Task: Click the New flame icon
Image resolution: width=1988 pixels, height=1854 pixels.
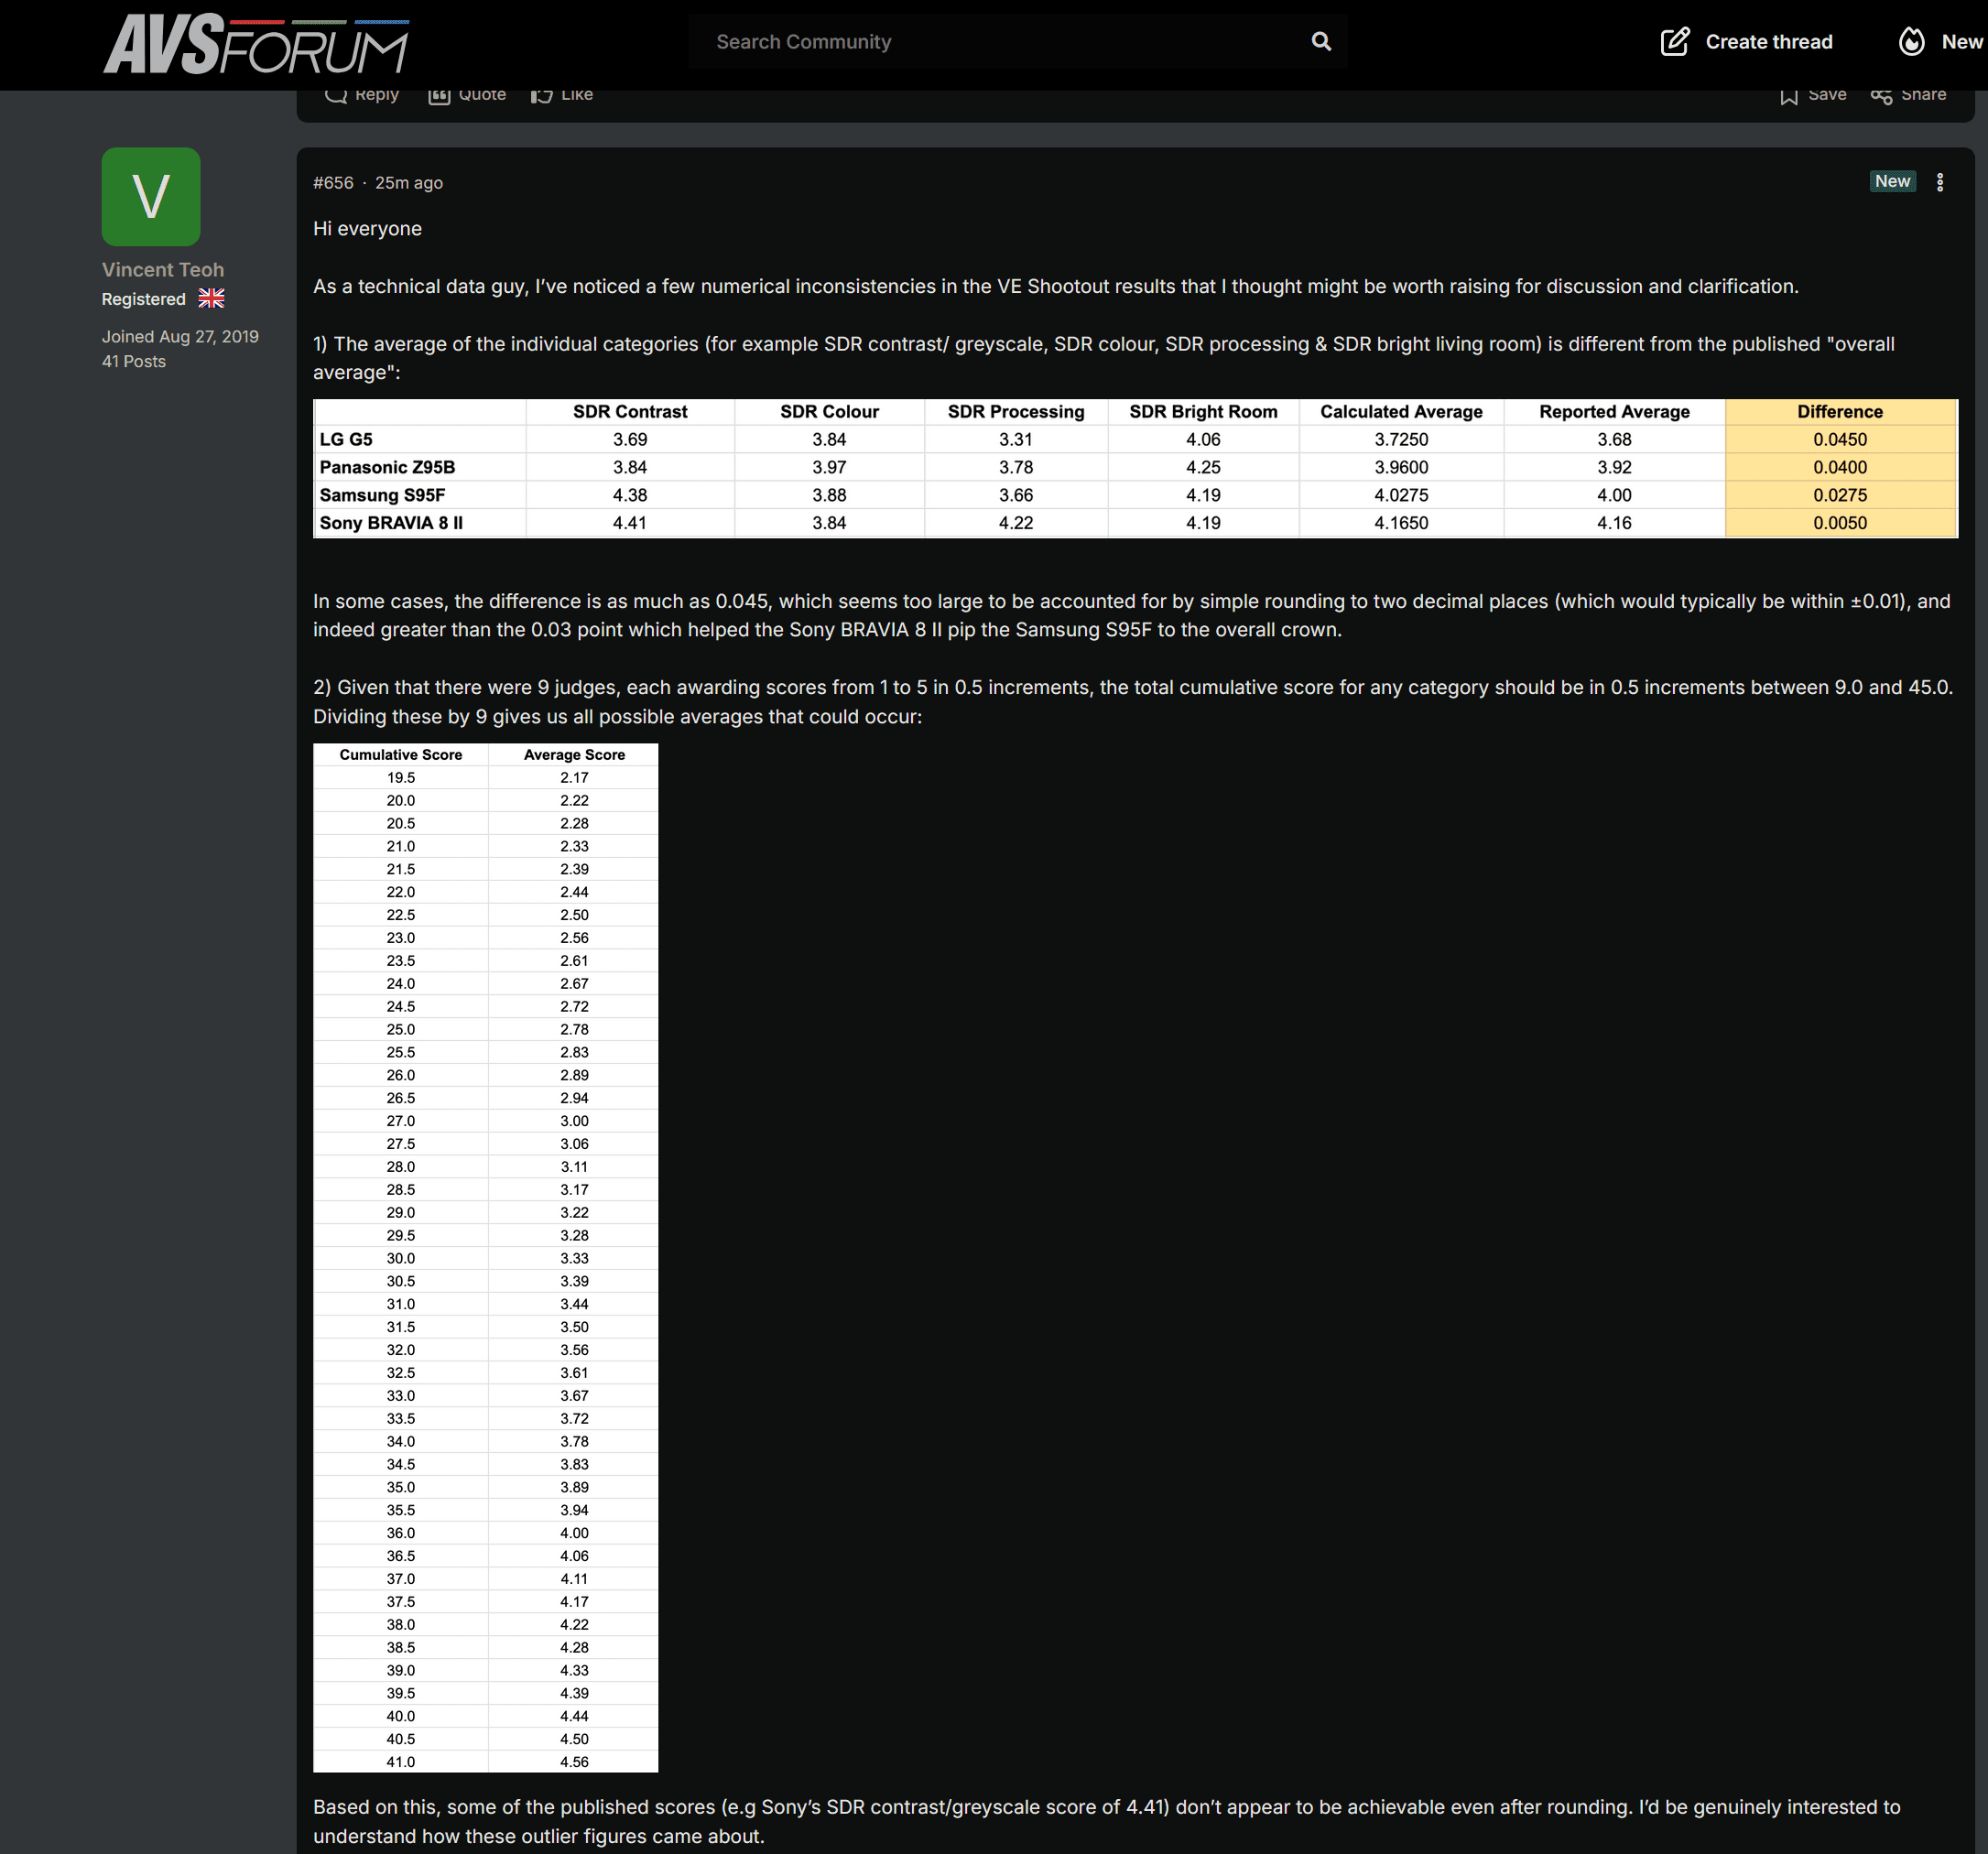Action: point(1911,42)
